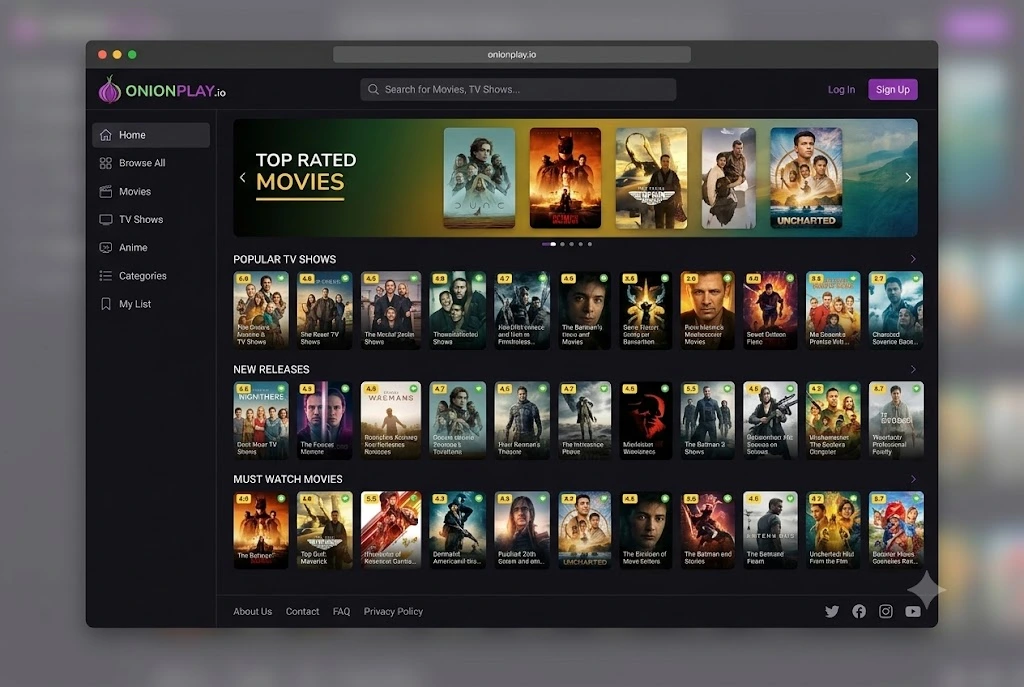Expand the Popular TV Shows row arrow
This screenshot has width=1024, height=687.
click(912, 259)
